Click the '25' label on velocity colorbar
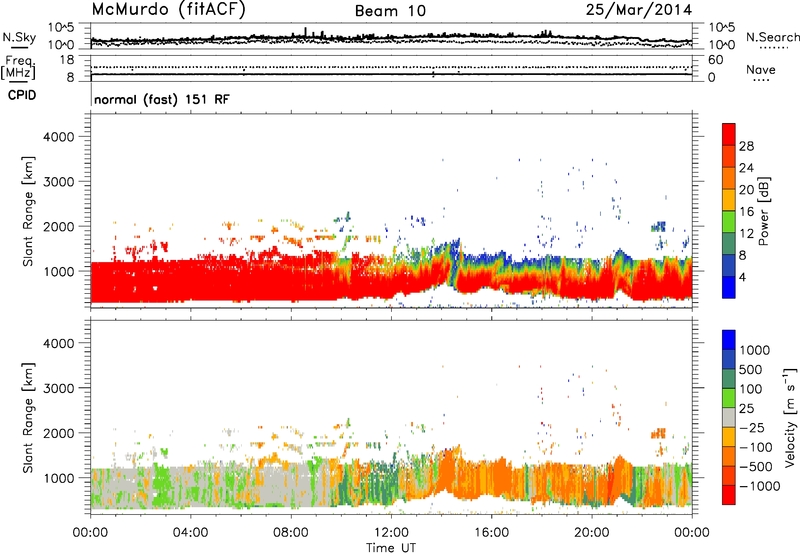The width and height of the screenshot is (800, 554). [x=746, y=409]
